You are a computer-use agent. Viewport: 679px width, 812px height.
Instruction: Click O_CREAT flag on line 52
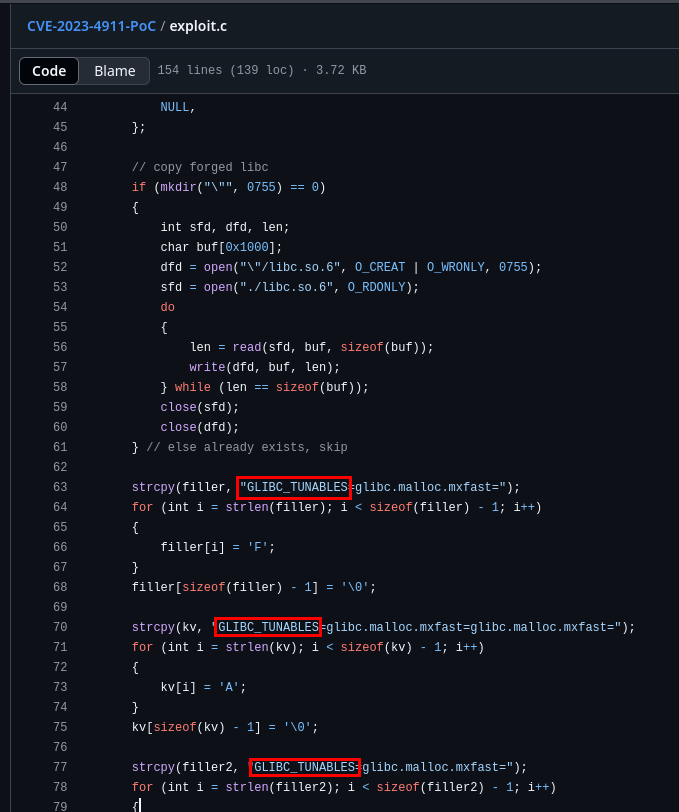(x=380, y=267)
